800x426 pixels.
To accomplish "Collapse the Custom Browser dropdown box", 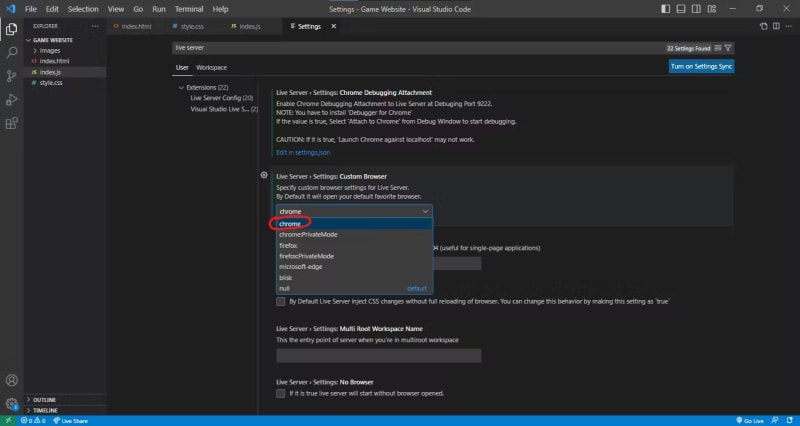I will click(354, 211).
